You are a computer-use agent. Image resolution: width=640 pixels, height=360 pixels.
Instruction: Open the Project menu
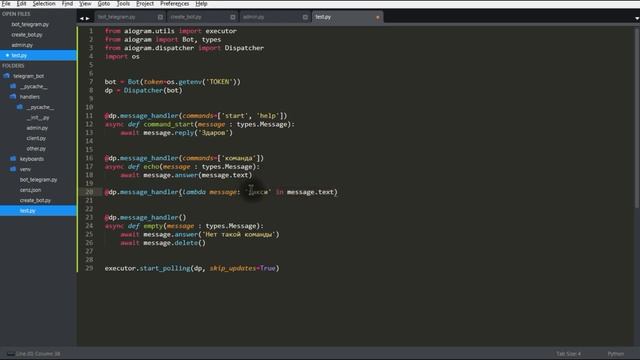[x=145, y=4]
